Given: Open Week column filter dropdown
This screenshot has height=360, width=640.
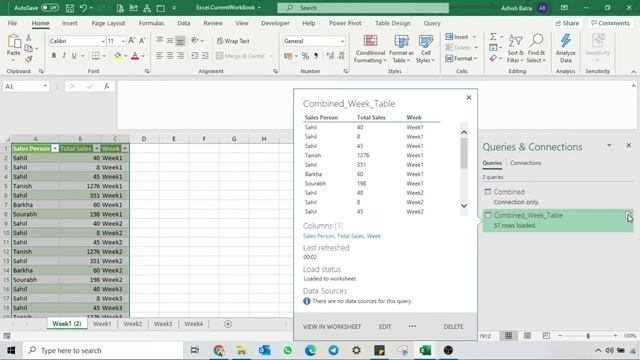Looking at the screenshot, I should [x=125, y=149].
